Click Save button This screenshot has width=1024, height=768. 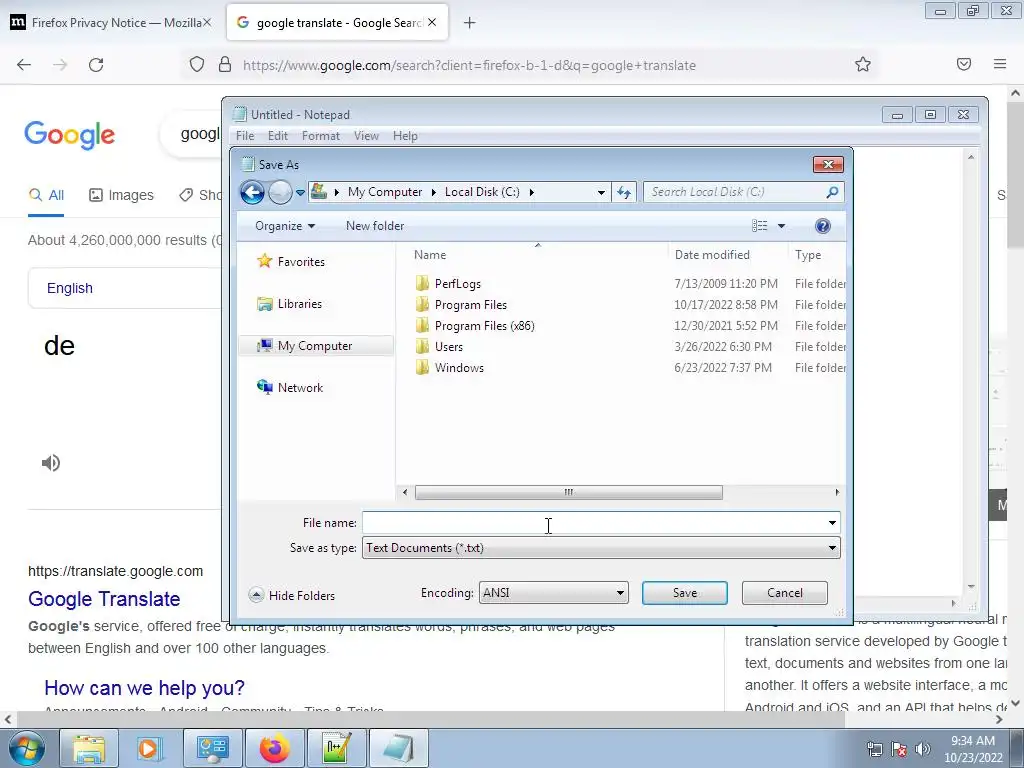[x=684, y=593]
